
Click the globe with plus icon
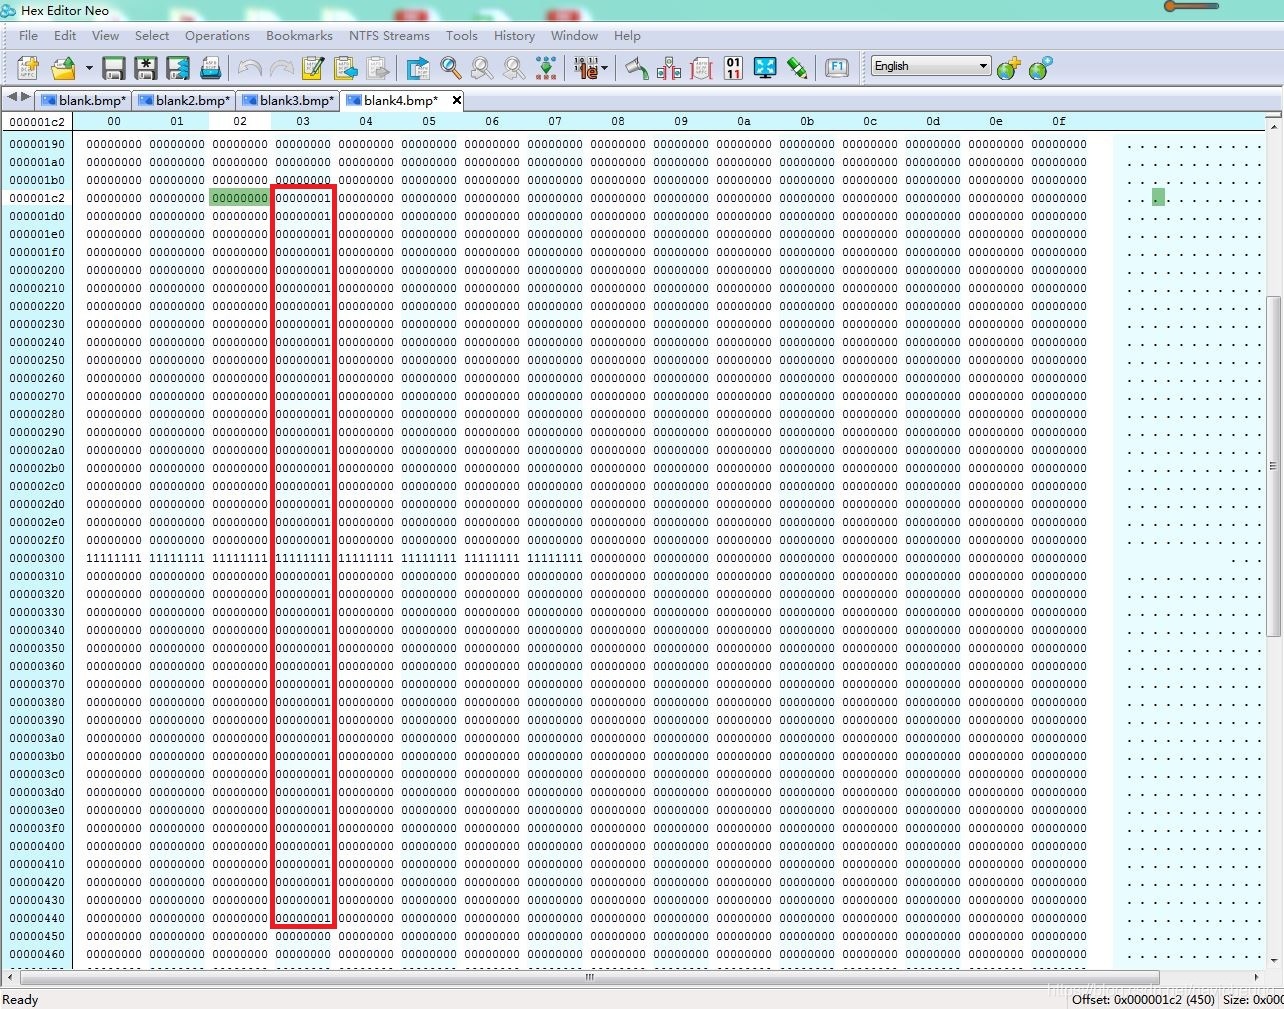tap(1009, 68)
